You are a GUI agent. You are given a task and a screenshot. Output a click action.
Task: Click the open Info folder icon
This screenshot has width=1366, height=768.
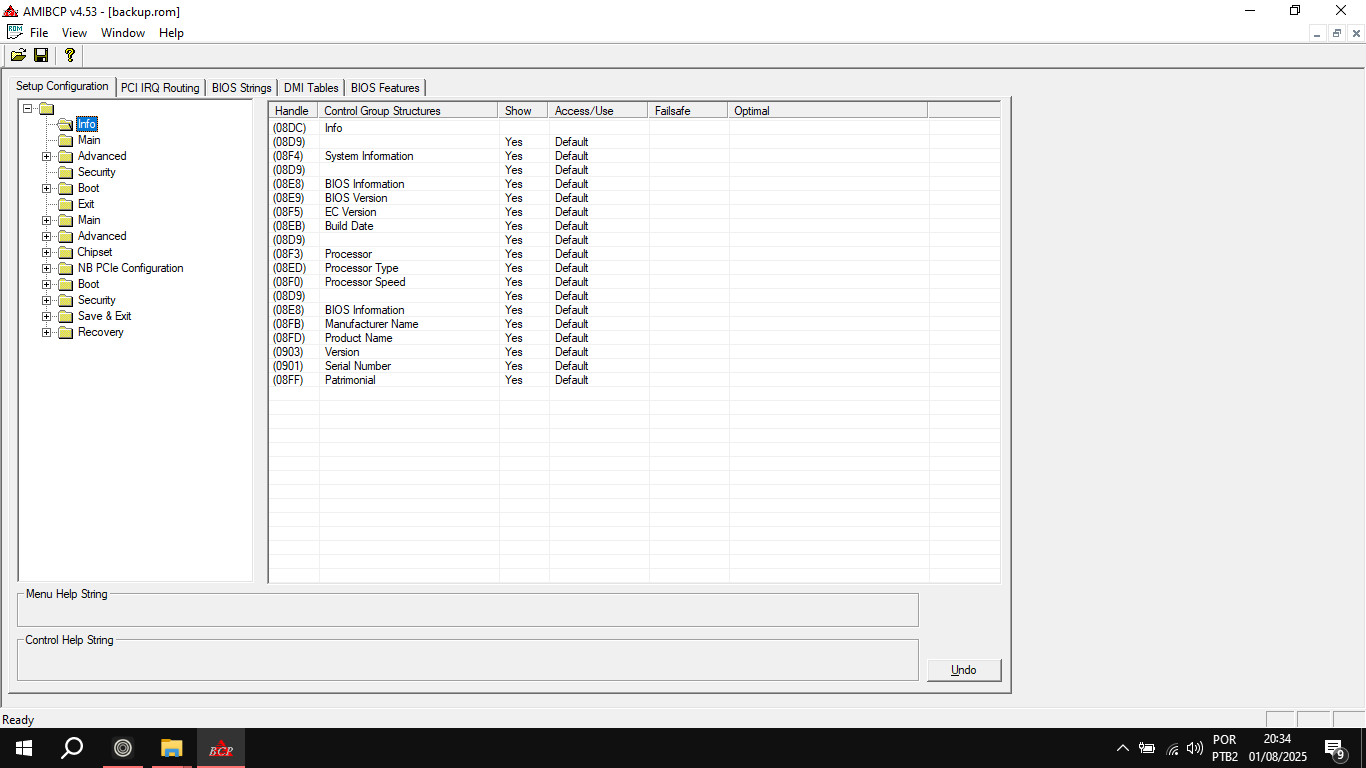click(65, 124)
